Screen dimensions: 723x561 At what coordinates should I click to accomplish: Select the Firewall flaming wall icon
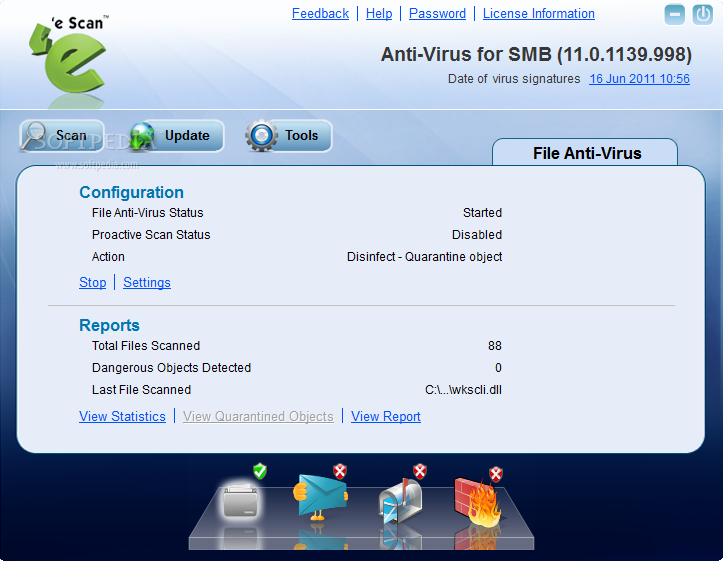(x=478, y=502)
